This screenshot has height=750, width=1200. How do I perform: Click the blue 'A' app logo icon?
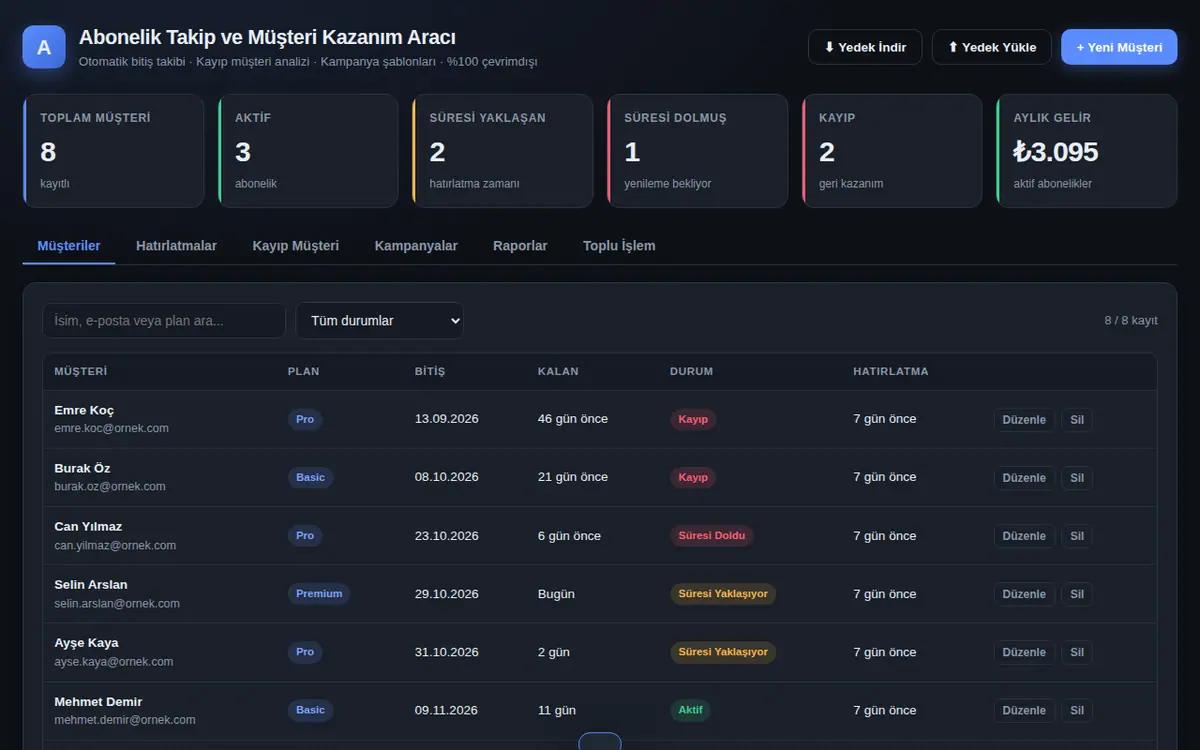click(44, 47)
